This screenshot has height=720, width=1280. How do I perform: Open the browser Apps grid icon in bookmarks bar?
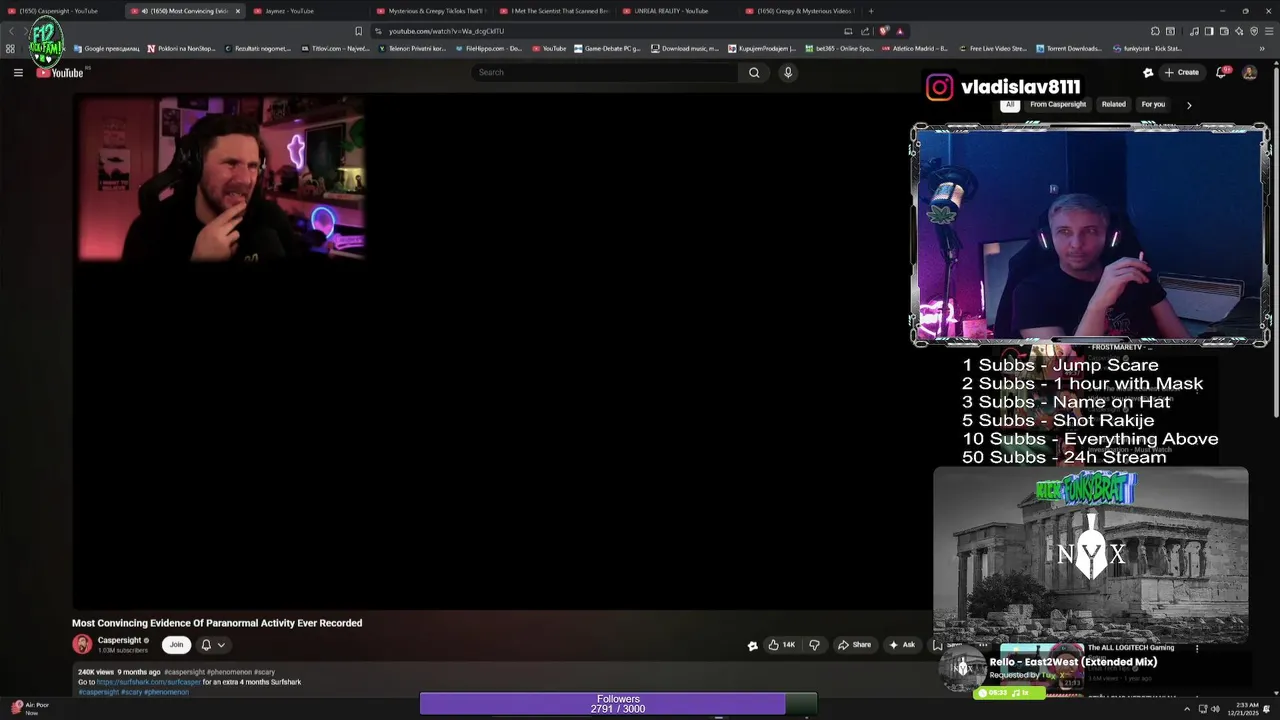coord(10,48)
